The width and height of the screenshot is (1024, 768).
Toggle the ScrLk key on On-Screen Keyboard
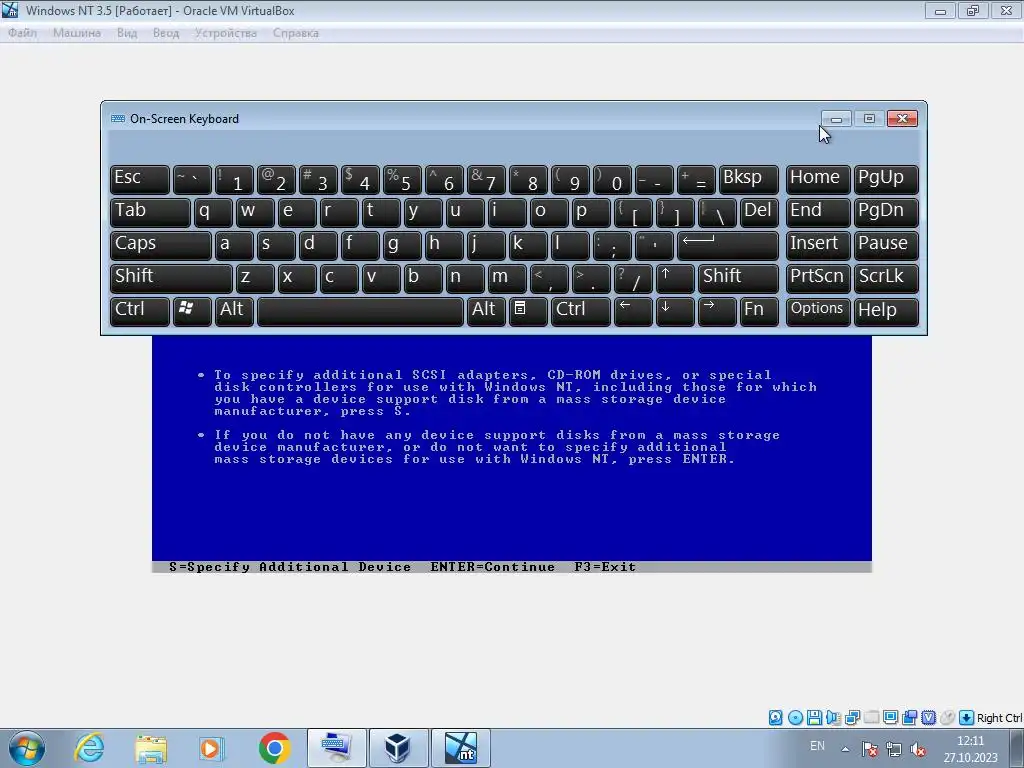tap(886, 278)
